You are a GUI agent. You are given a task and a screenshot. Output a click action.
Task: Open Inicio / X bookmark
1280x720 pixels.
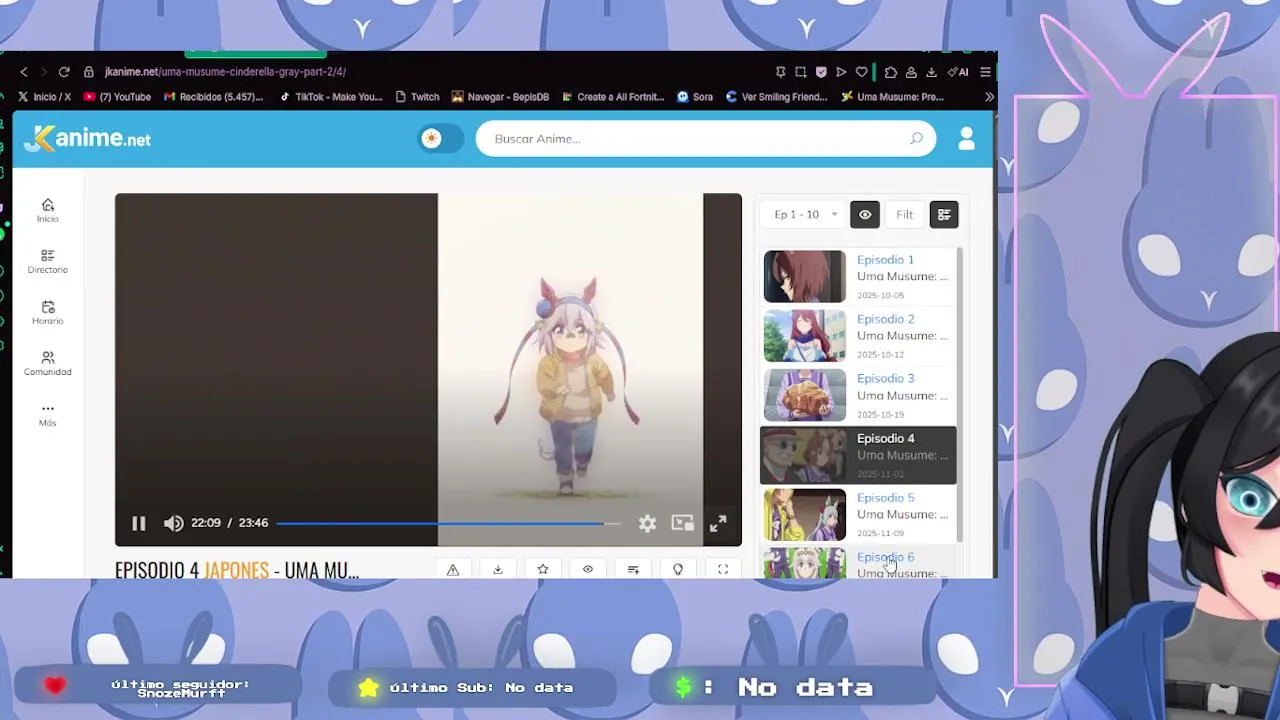pos(44,97)
